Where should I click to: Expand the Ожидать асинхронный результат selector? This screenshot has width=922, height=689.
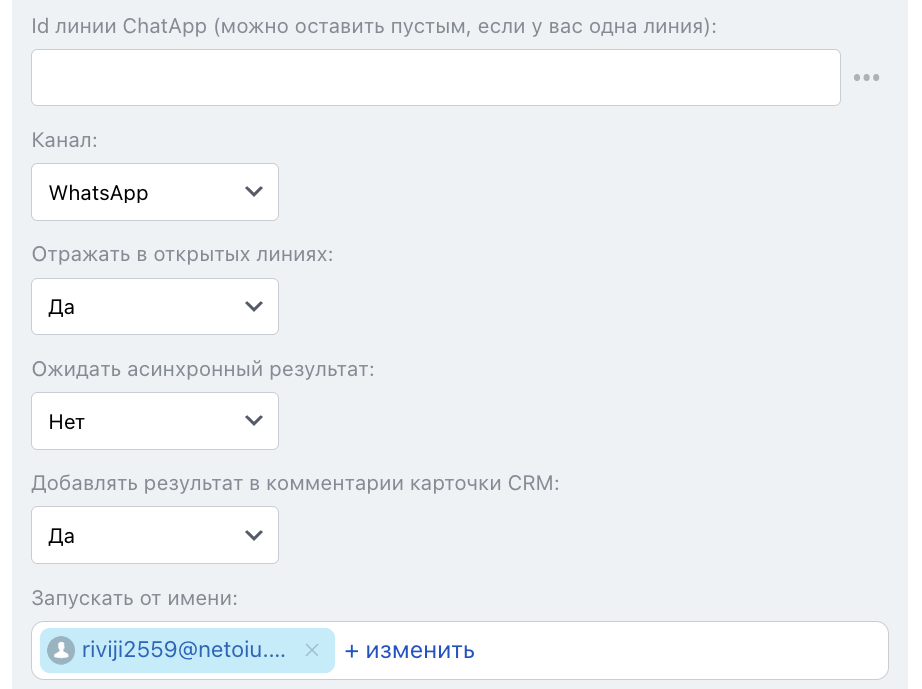pos(155,421)
